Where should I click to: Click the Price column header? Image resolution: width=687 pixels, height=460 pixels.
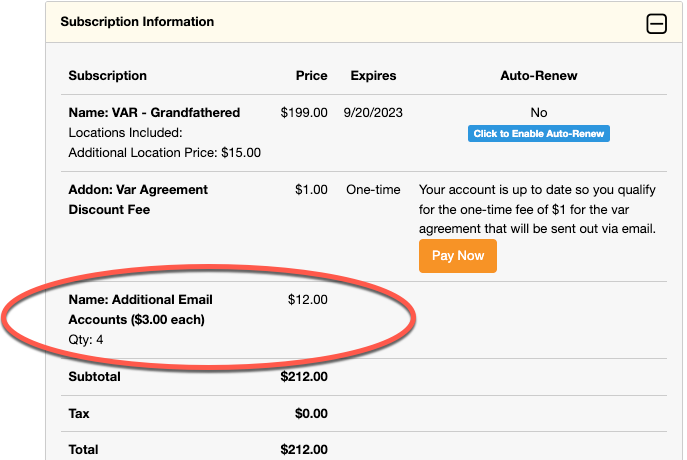[x=311, y=76]
